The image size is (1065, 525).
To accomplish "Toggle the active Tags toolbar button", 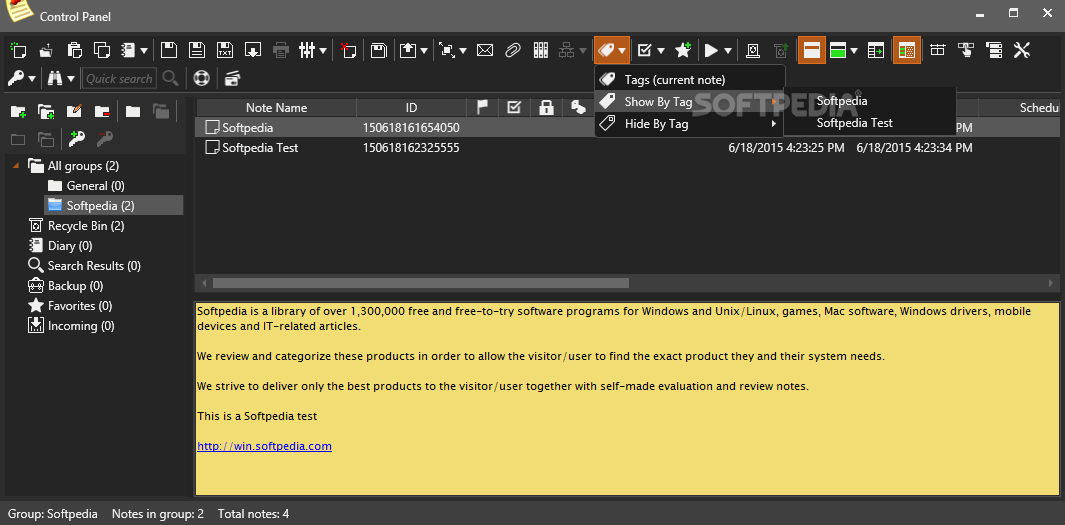I will coord(612,50).
